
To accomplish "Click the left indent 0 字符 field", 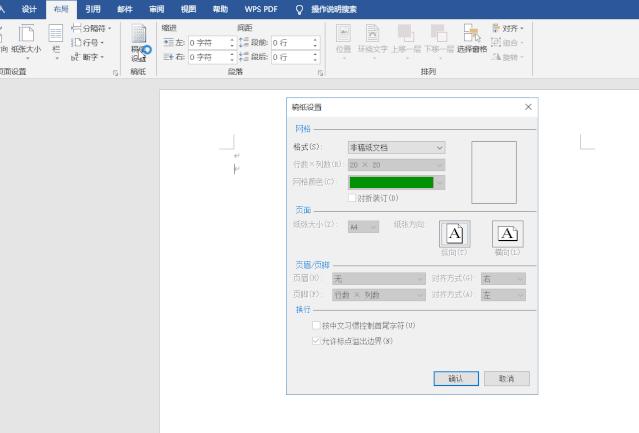I will tap(208, 42).
